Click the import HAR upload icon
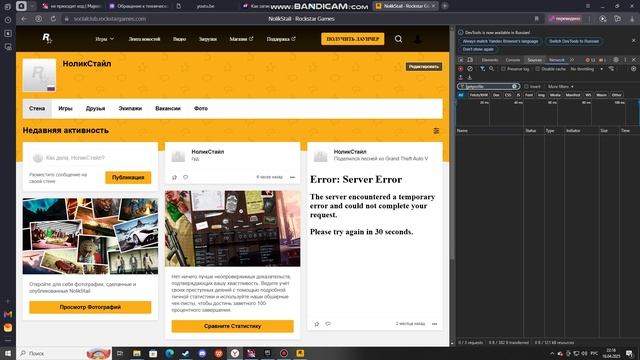The height and width of the screenshot is (360, 640). [460, 77]
